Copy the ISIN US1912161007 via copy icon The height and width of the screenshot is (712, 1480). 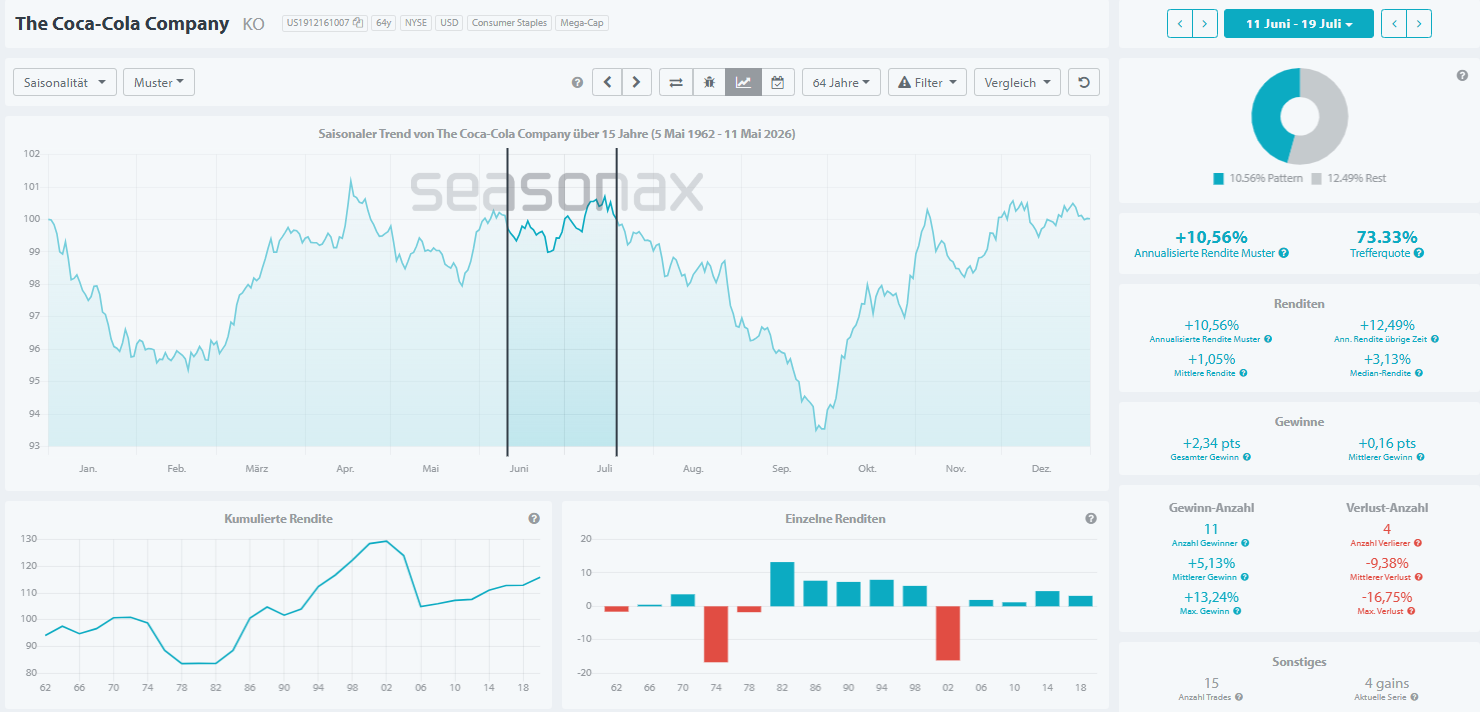click(x=358, y=23)
